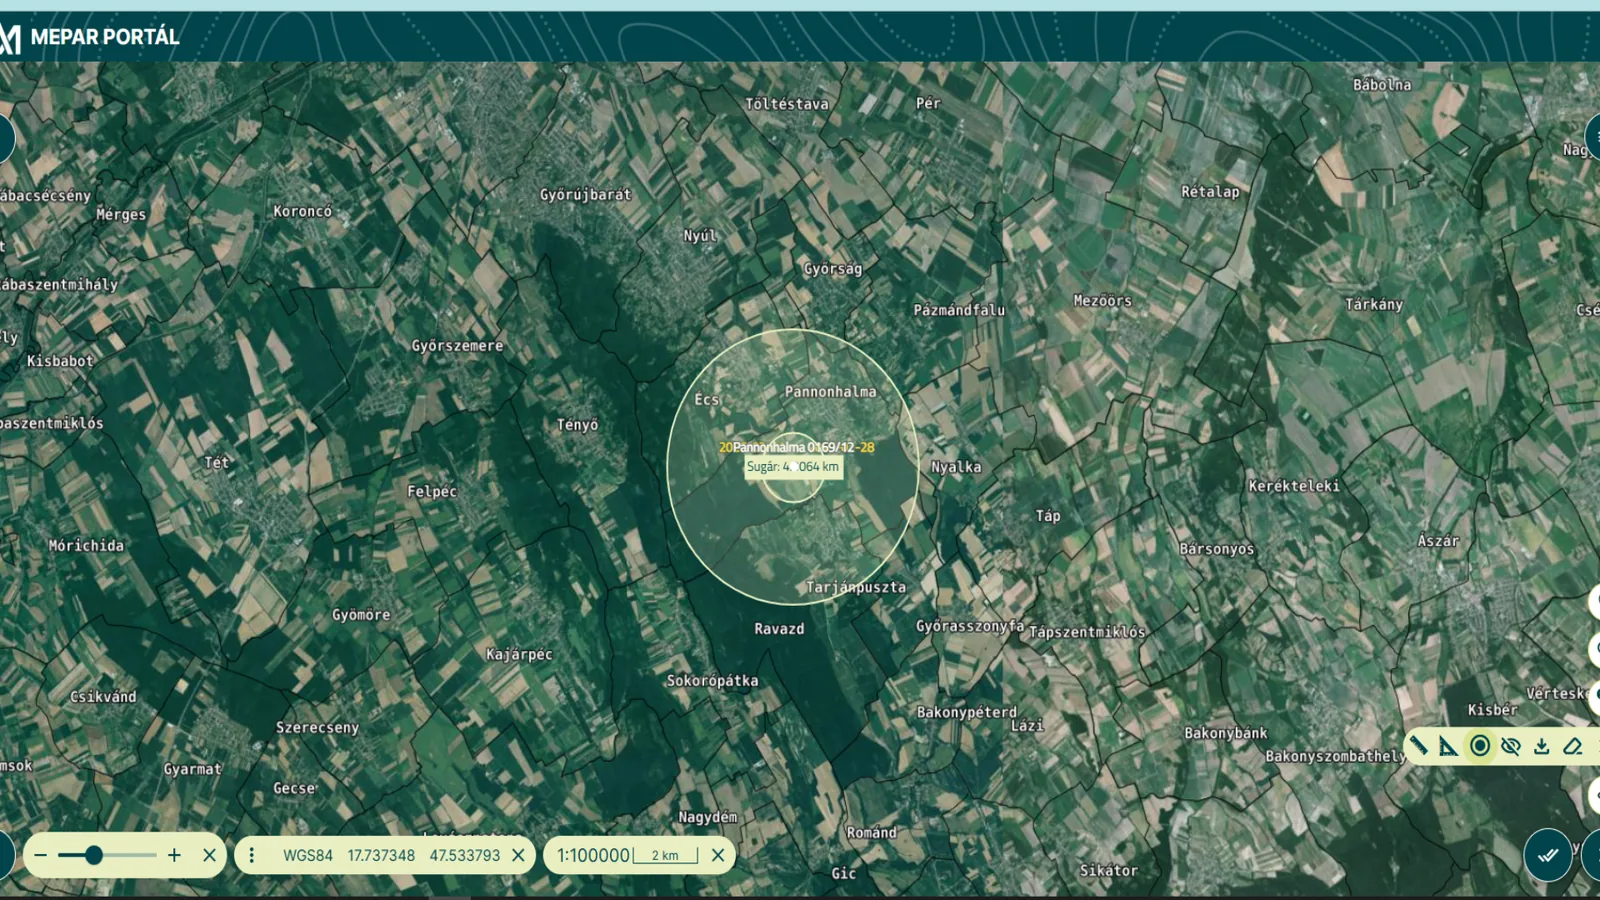
Task: Zoom in with the plus button
Action: tap(175, 855)
